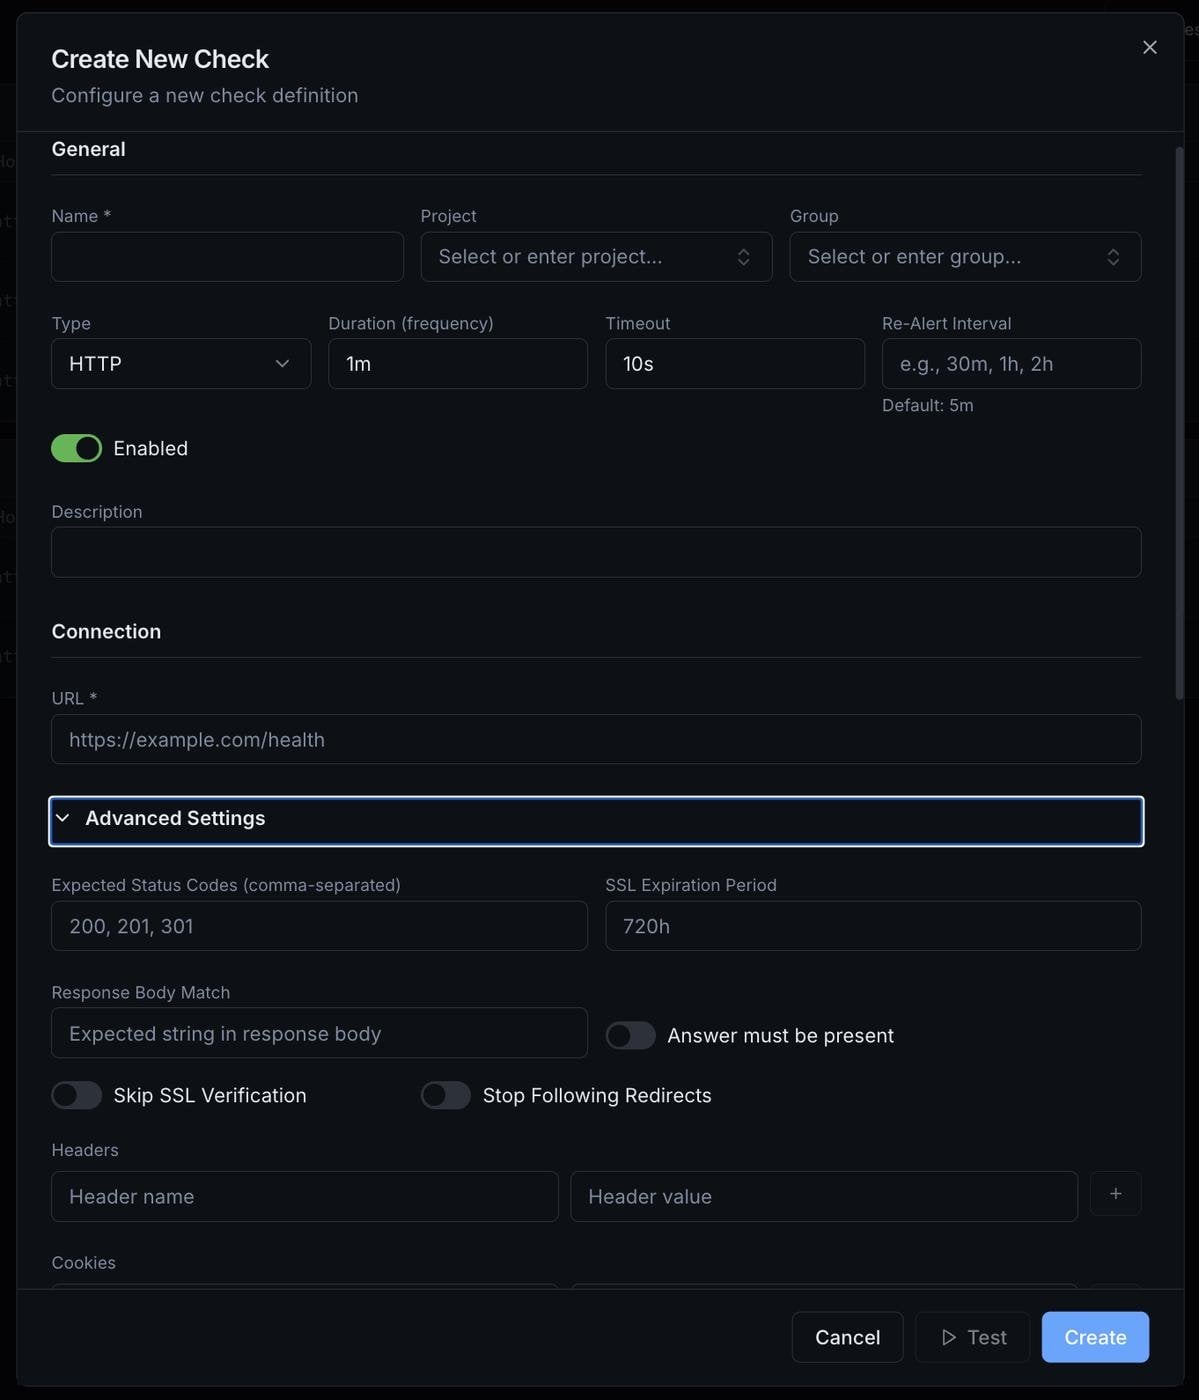The image size is (1199, 1400).
Task: Cancel the new check creation
Action: pos(847,1337)
